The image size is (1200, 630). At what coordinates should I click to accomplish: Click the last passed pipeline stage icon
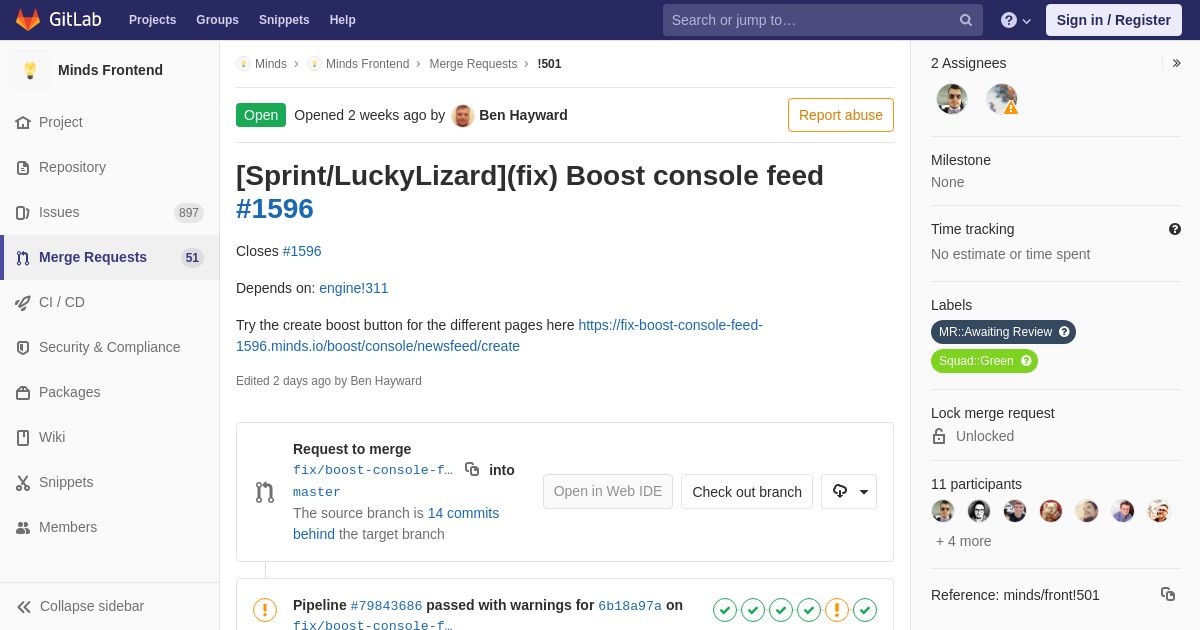[865, 610]
